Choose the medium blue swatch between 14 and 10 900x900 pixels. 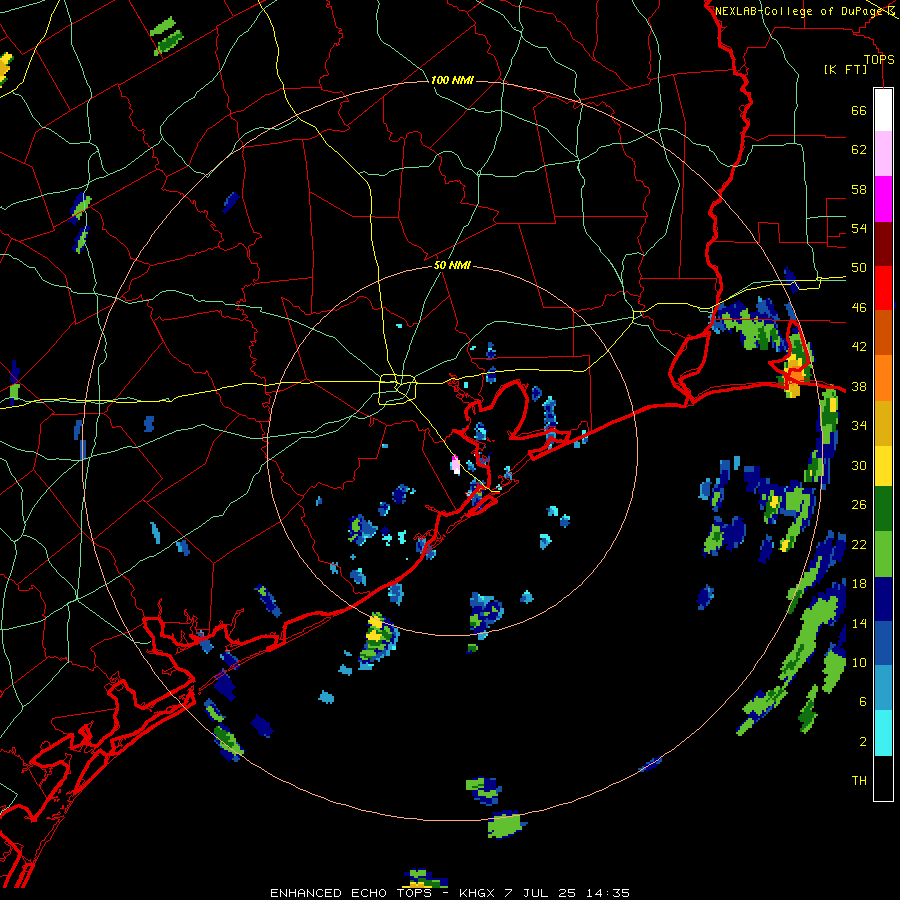(x=883, y=643)
